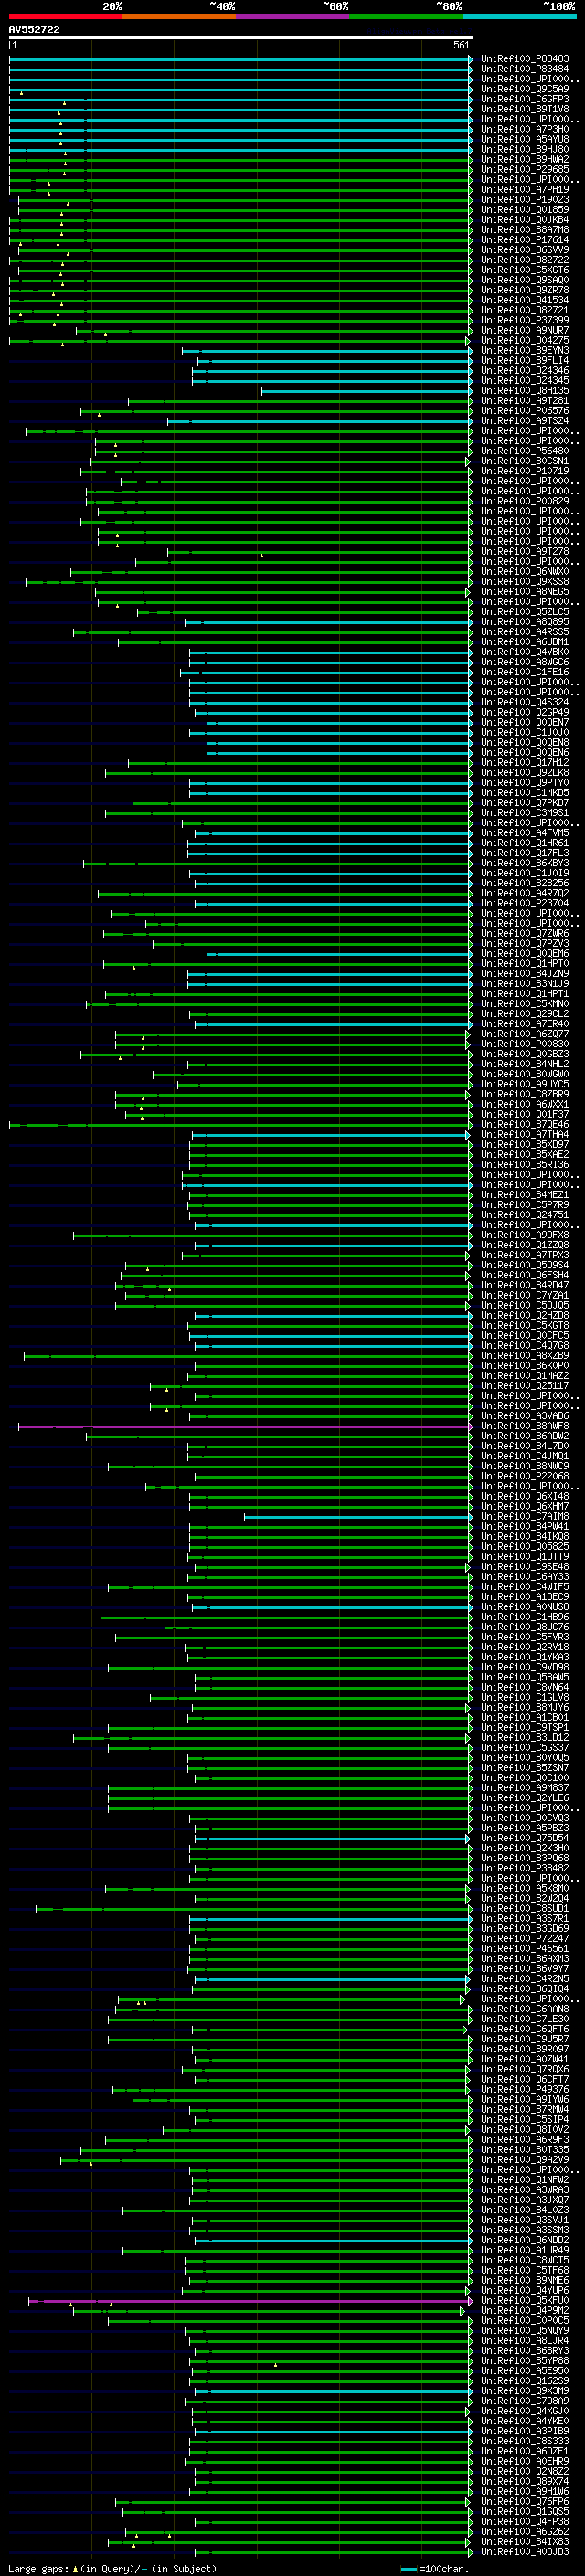Select the UniRef100_Q76FP6 label
This screenshot has width=585, height=2576.
pyautogui.click(x=525, y=2502)
